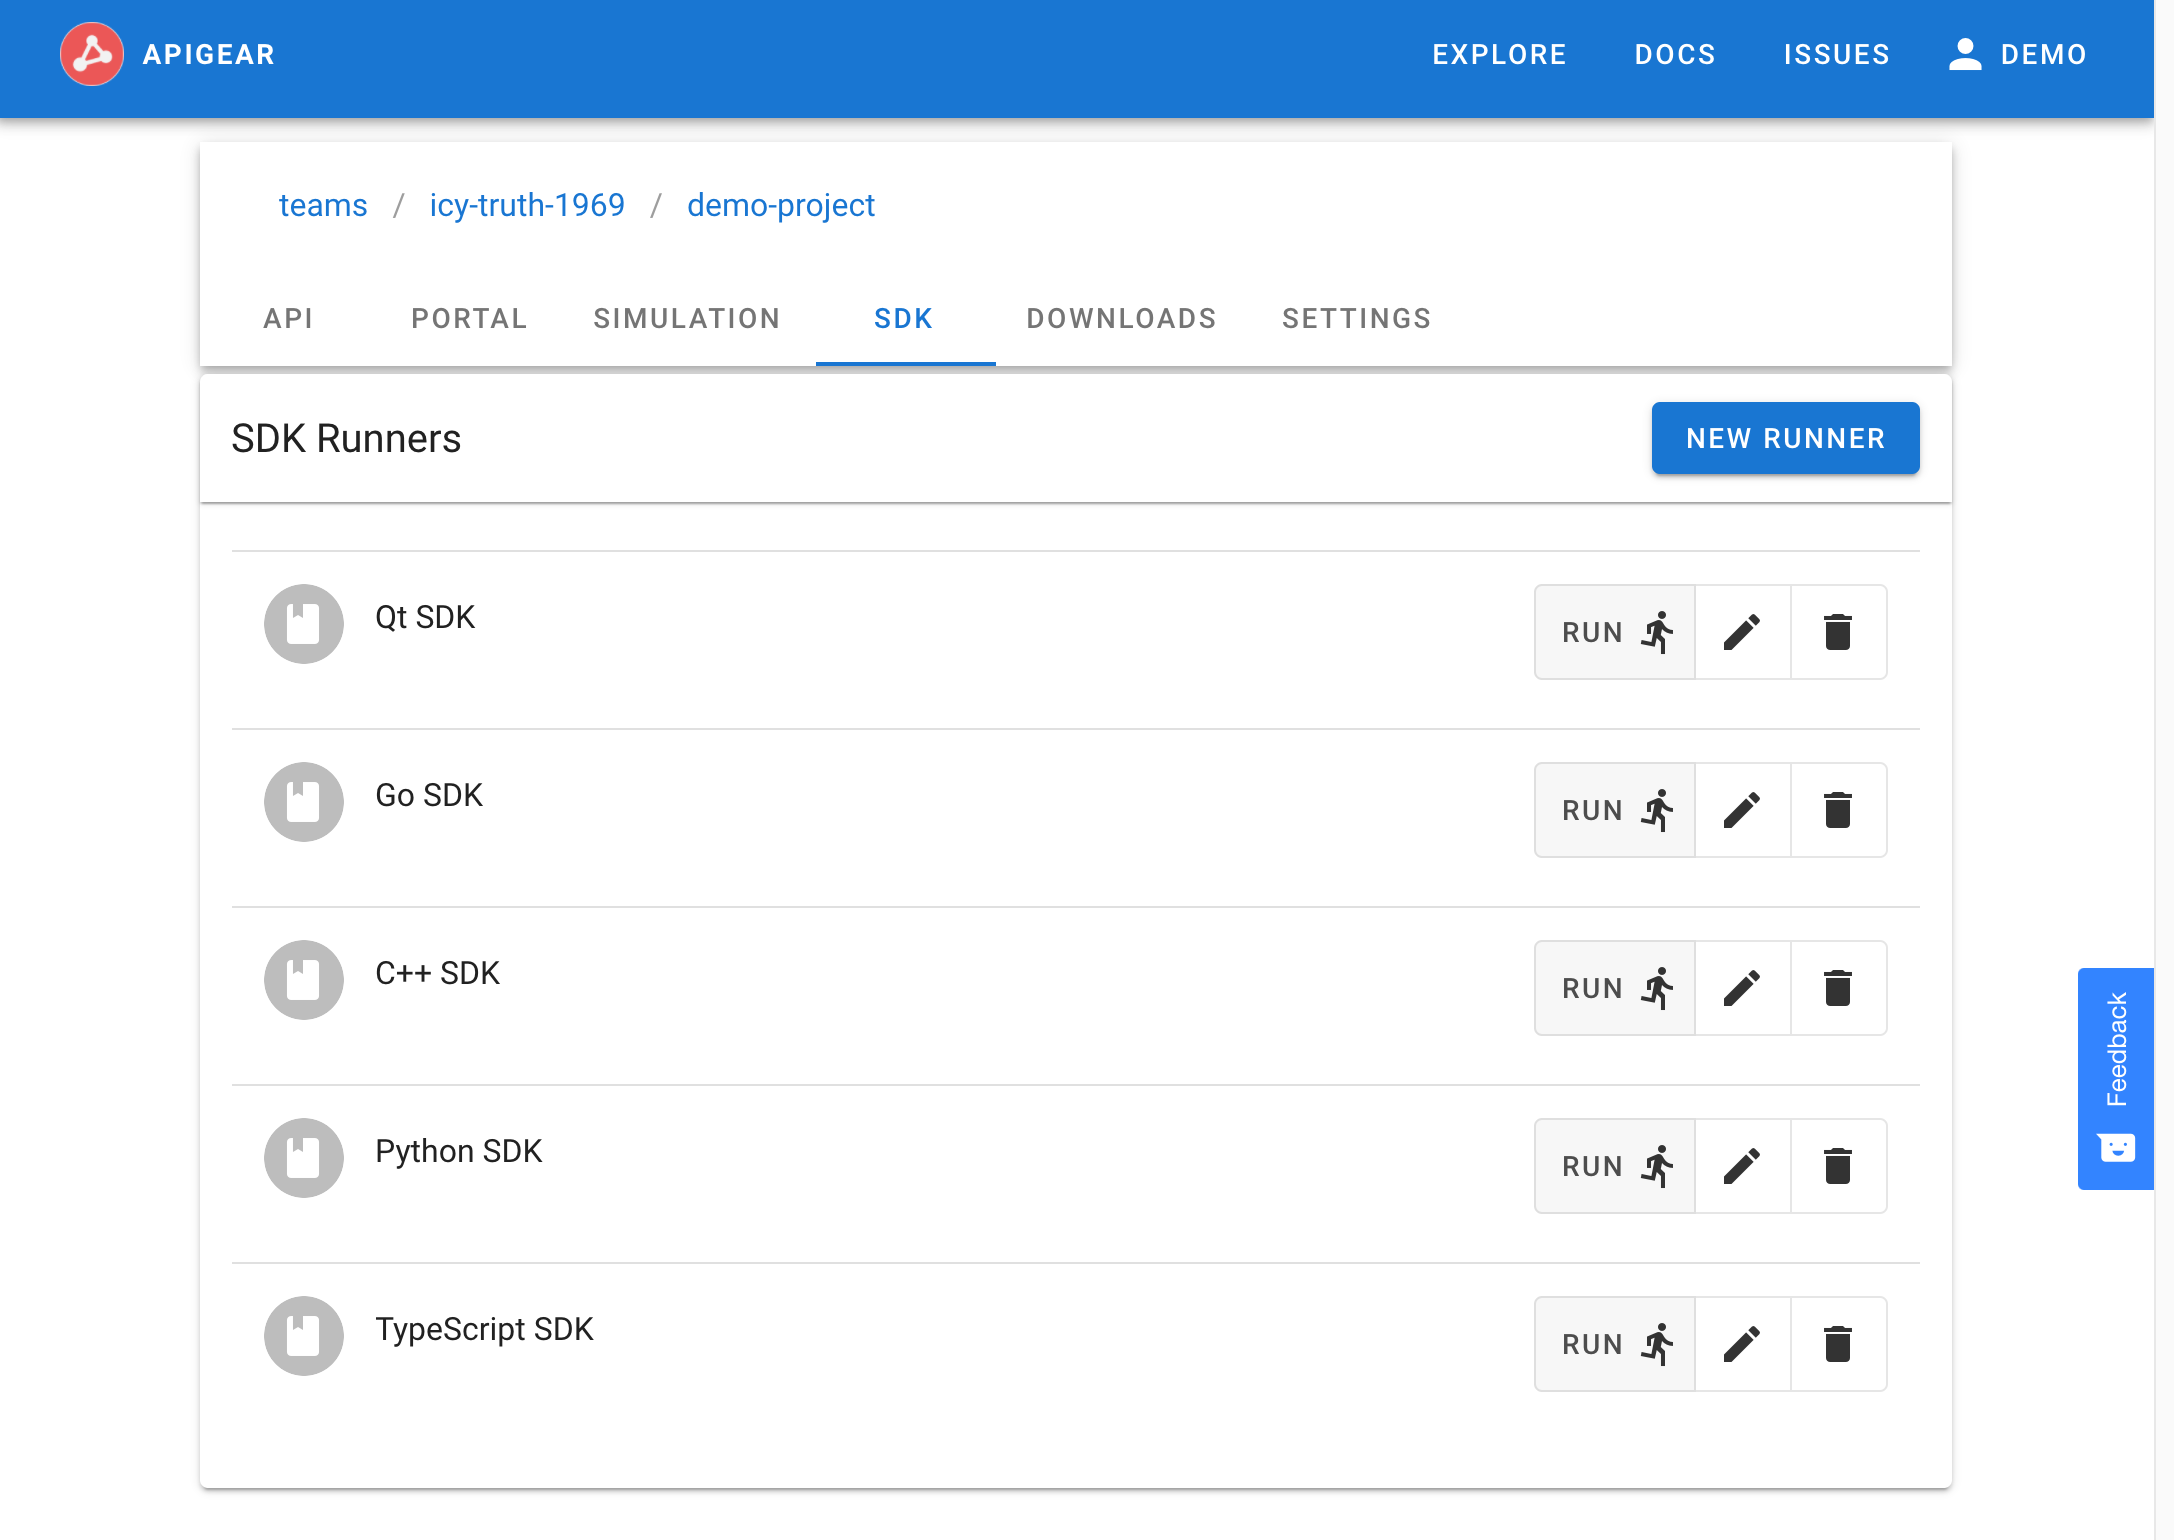Create a NEW RUNNER

(1784, 437)
